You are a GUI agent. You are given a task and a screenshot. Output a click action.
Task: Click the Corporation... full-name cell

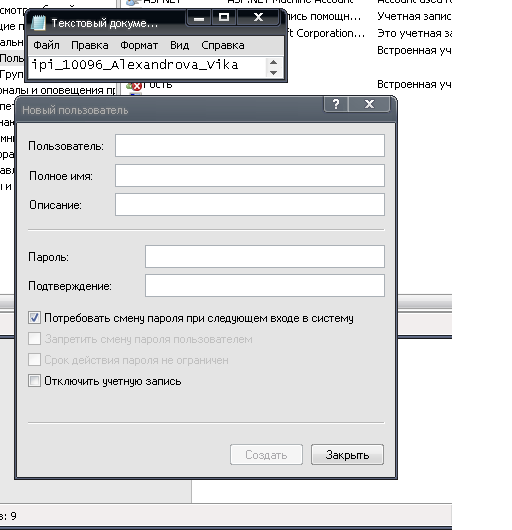[x=326, y=33]
